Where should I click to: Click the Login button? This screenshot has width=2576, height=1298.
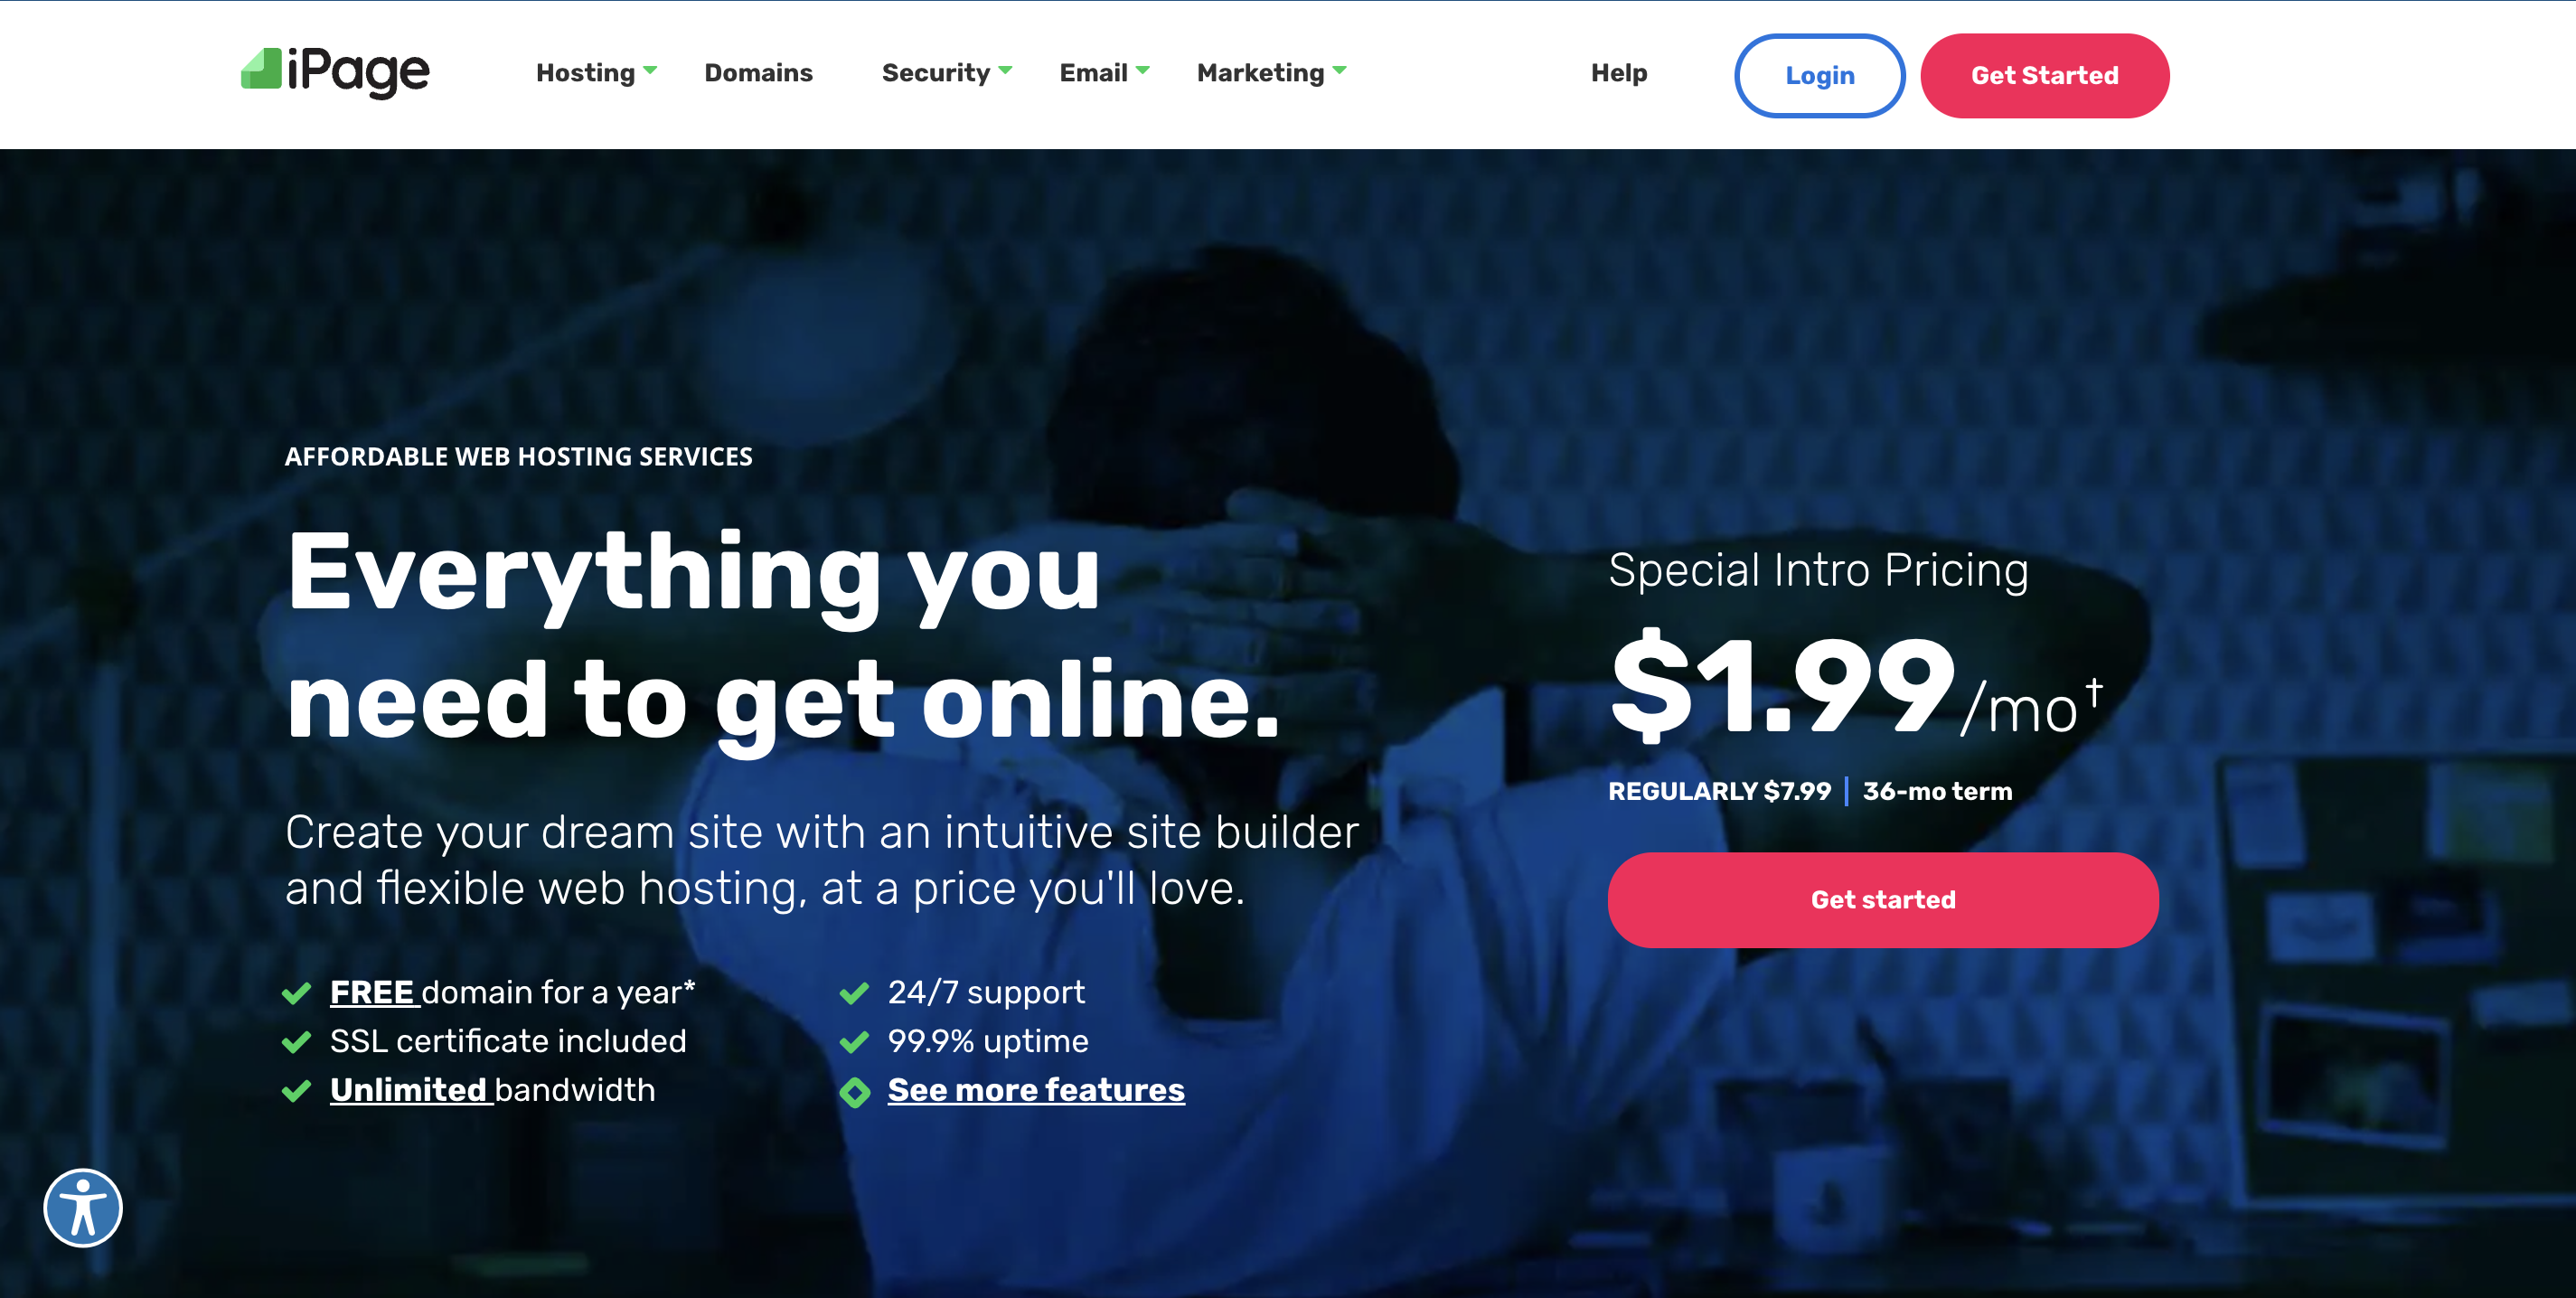click(1820, 76)
